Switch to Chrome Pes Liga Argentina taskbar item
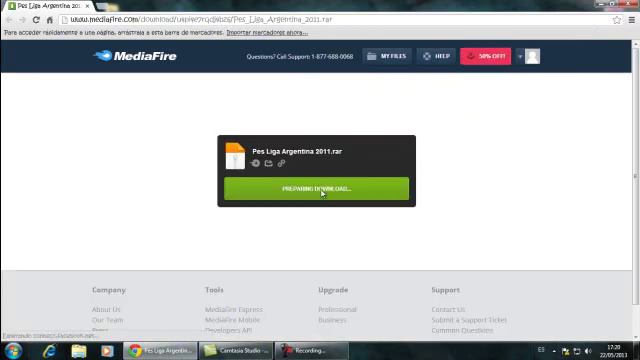This screenshot has width=640, height=360. (x=160, y=351)
